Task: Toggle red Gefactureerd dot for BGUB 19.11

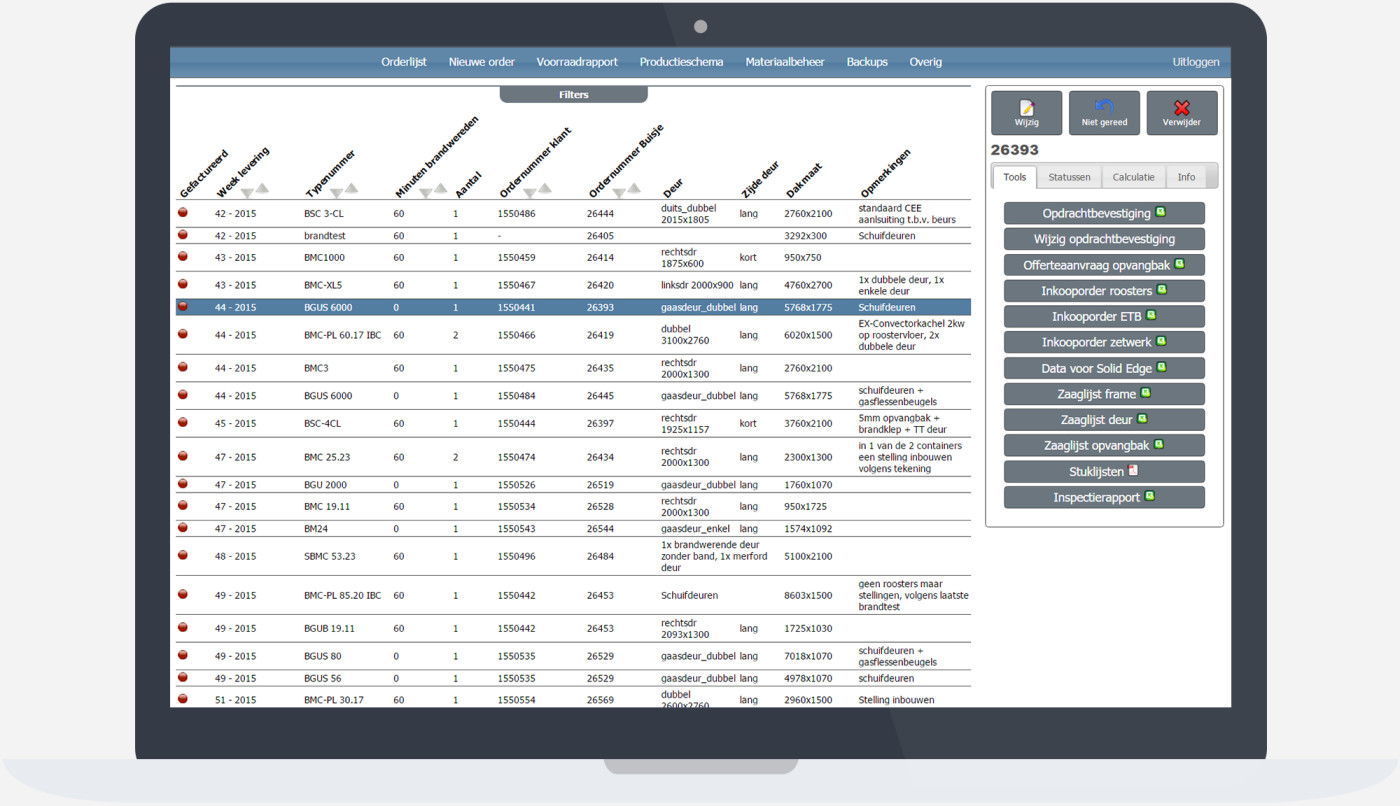Action: [x=183, y=628]
